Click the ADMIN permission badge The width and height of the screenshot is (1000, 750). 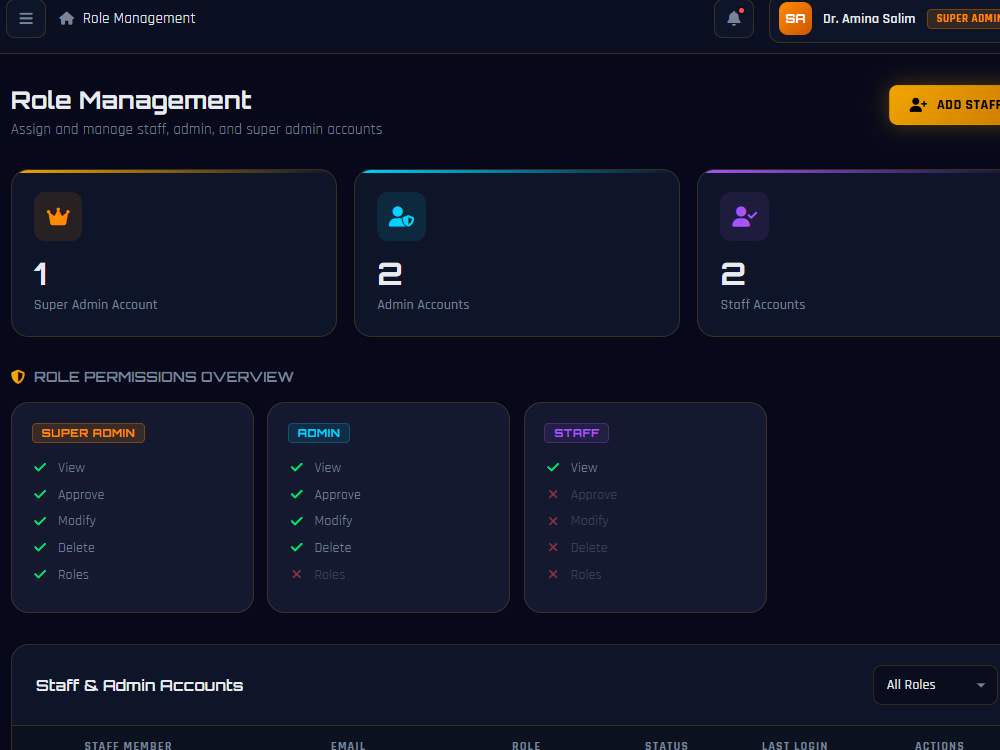pos(319,433)
